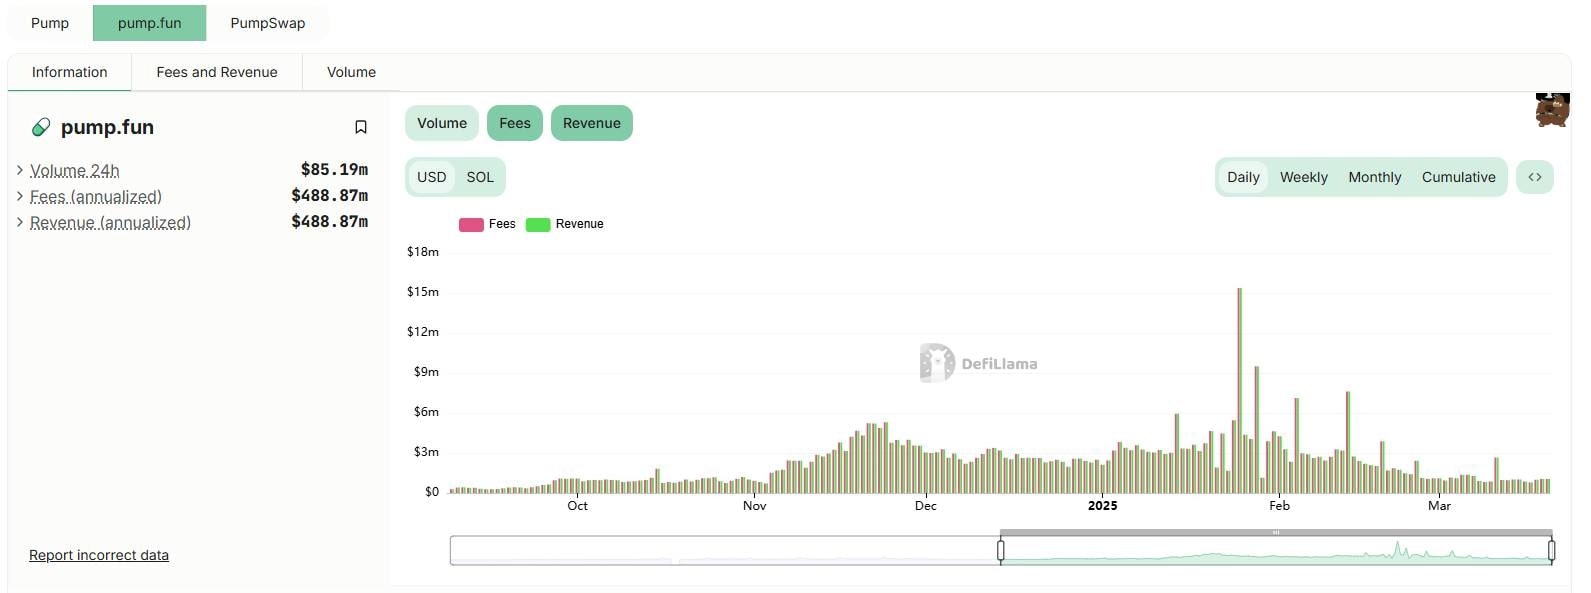The height and width of the screenshot is (593, 1591).
Task: Select the Weekly interval
Action: [x=1304, y=177]
